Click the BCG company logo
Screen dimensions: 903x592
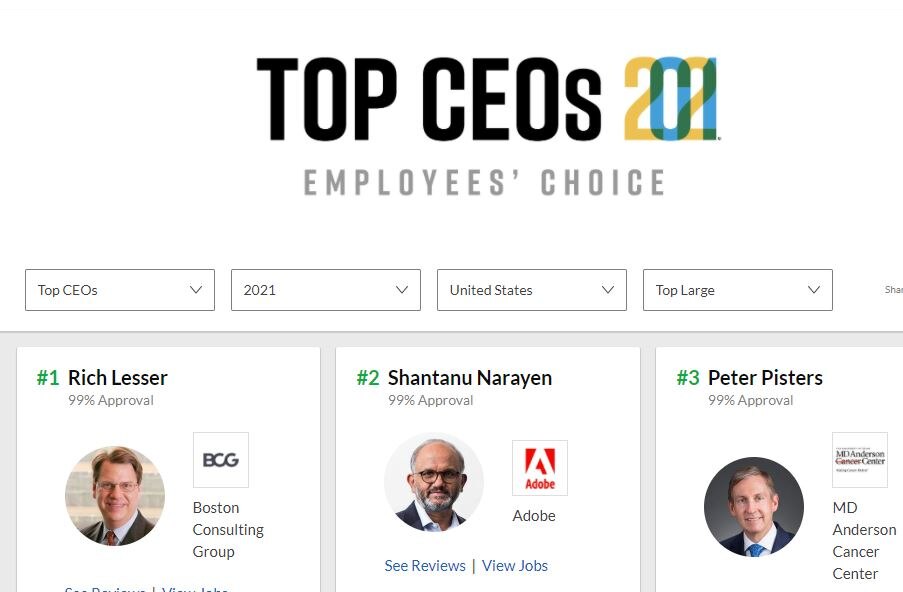point(219,460)
